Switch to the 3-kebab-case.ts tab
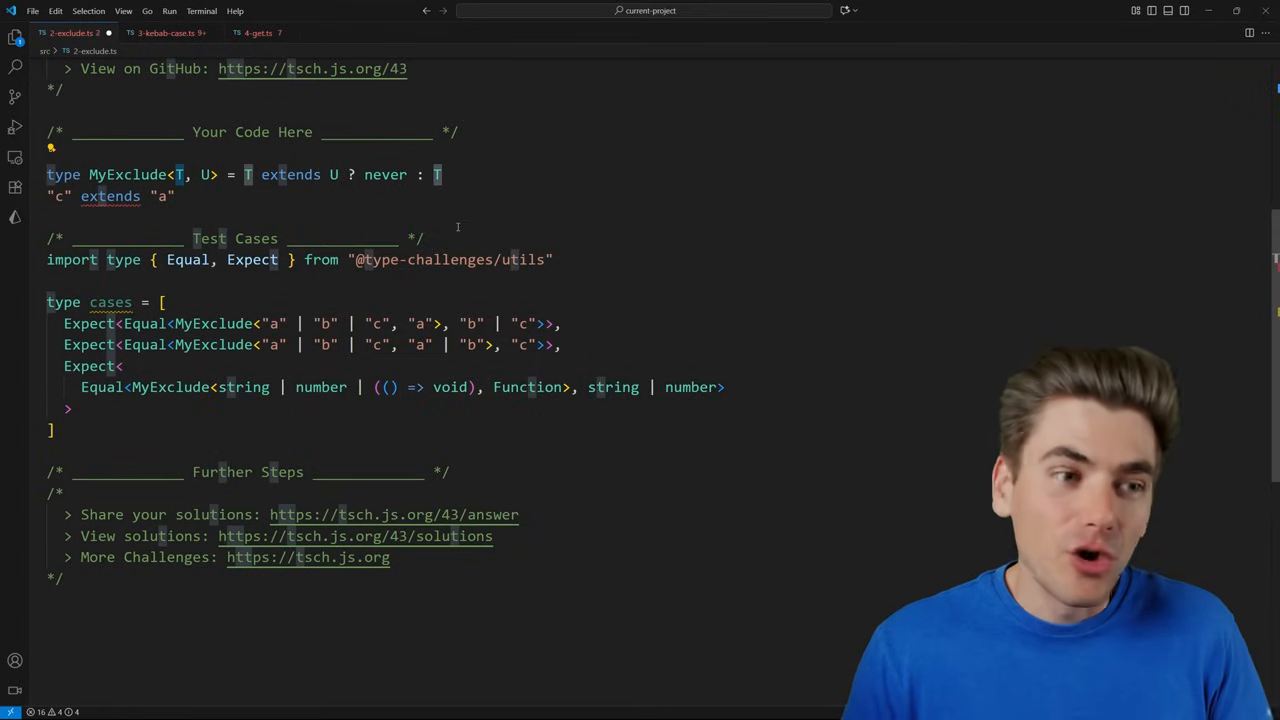Screen dimensions: 1280x720 tap(166, 33)
